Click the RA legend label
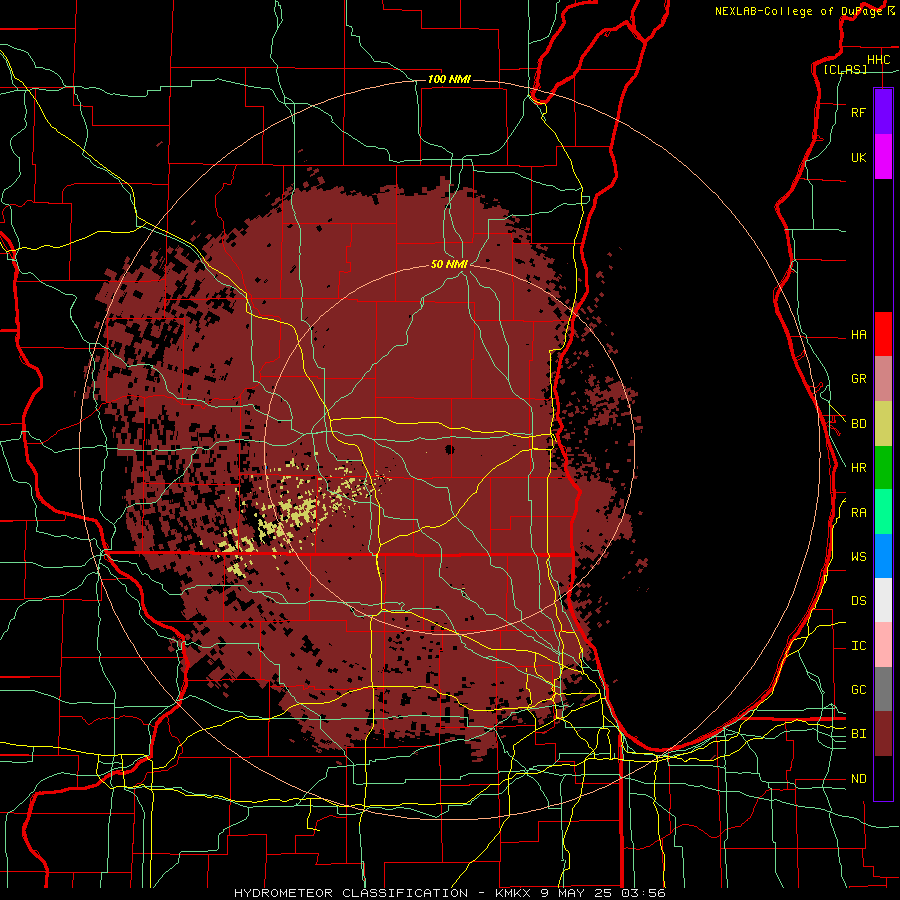The image size is (900, 900). (858, 513)
